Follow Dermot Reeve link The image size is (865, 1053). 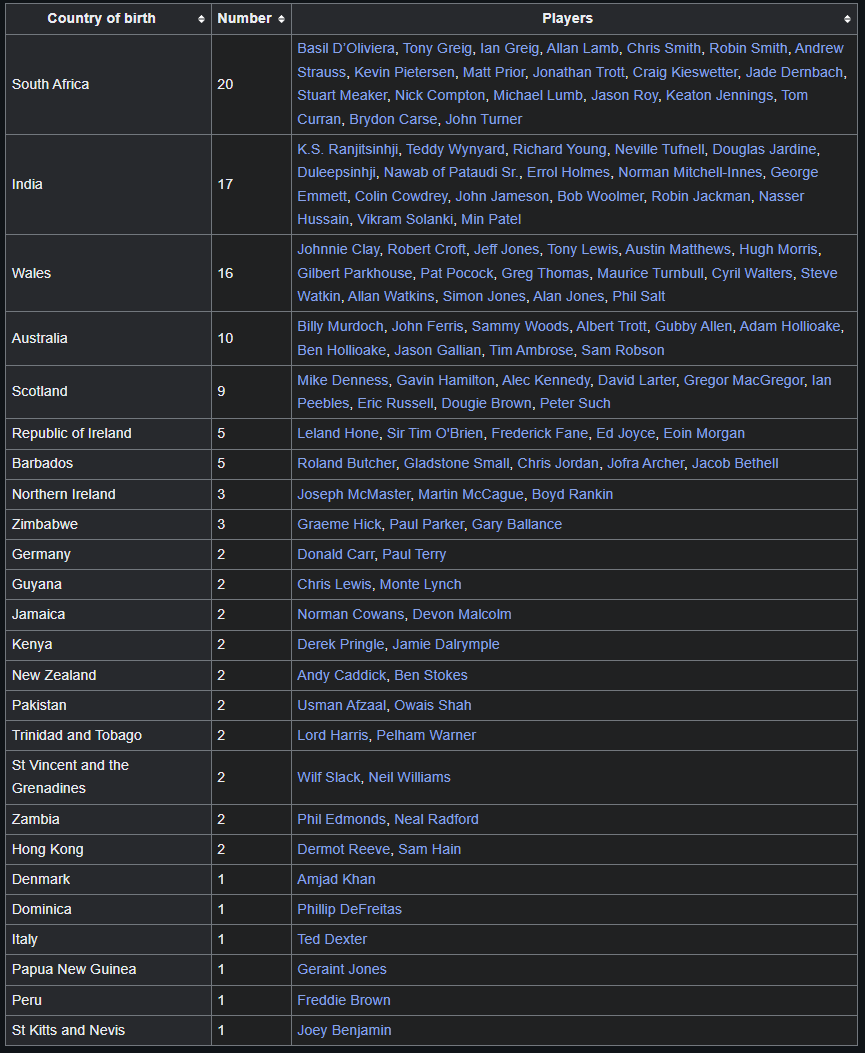343,850
